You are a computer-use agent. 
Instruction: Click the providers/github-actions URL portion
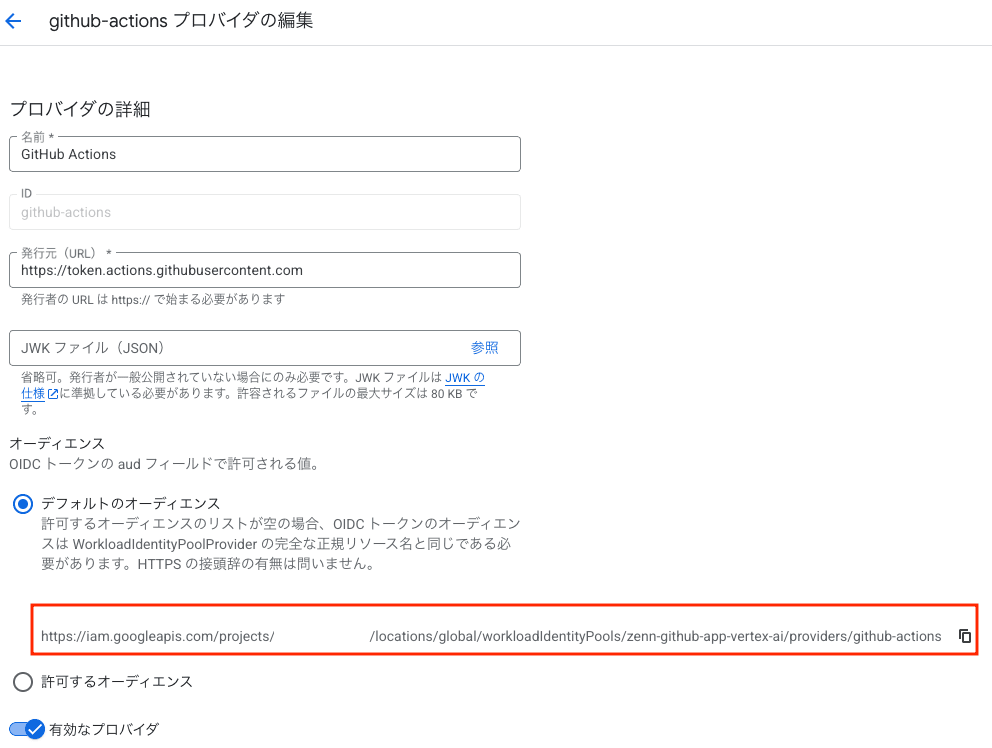click(865, 637)
